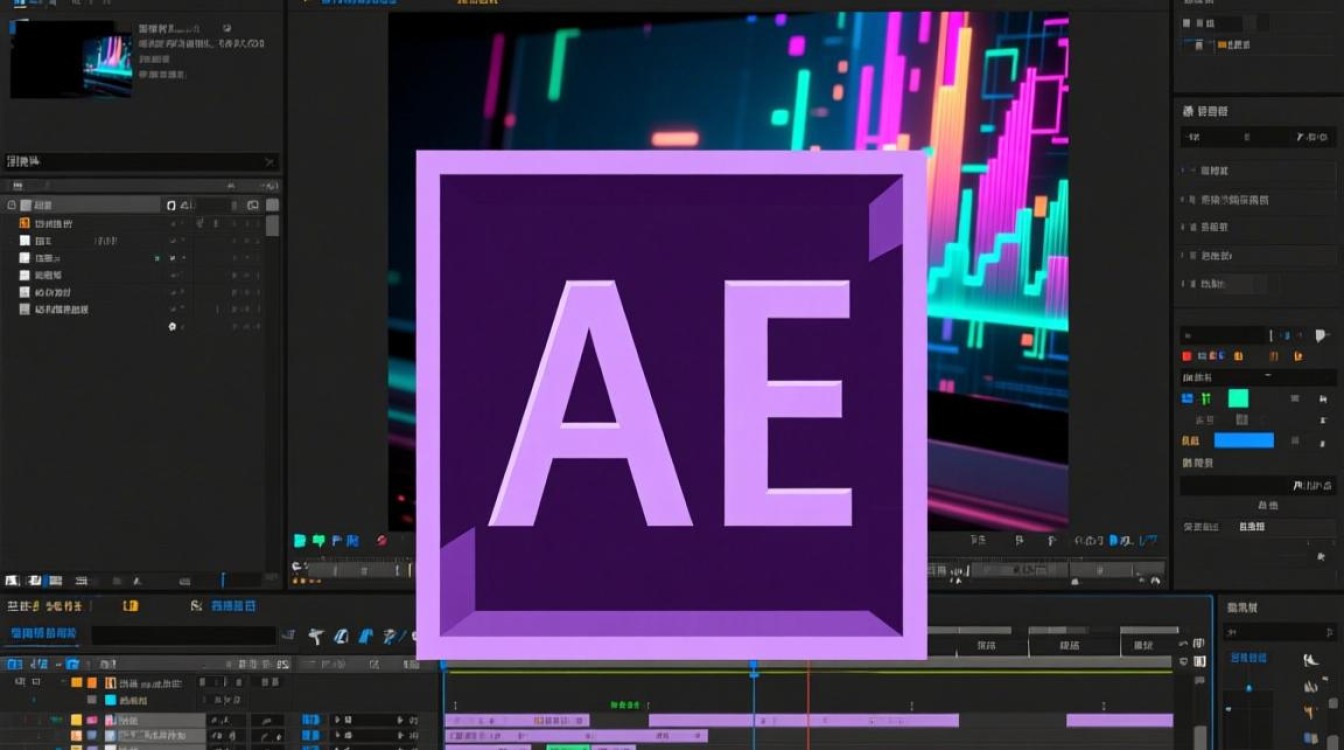Screen dimensions: 1344x750
Task: Click the teal icon at viewer's bottom-left toolbar
Action: pyautogui.click(x=300, y=541)
